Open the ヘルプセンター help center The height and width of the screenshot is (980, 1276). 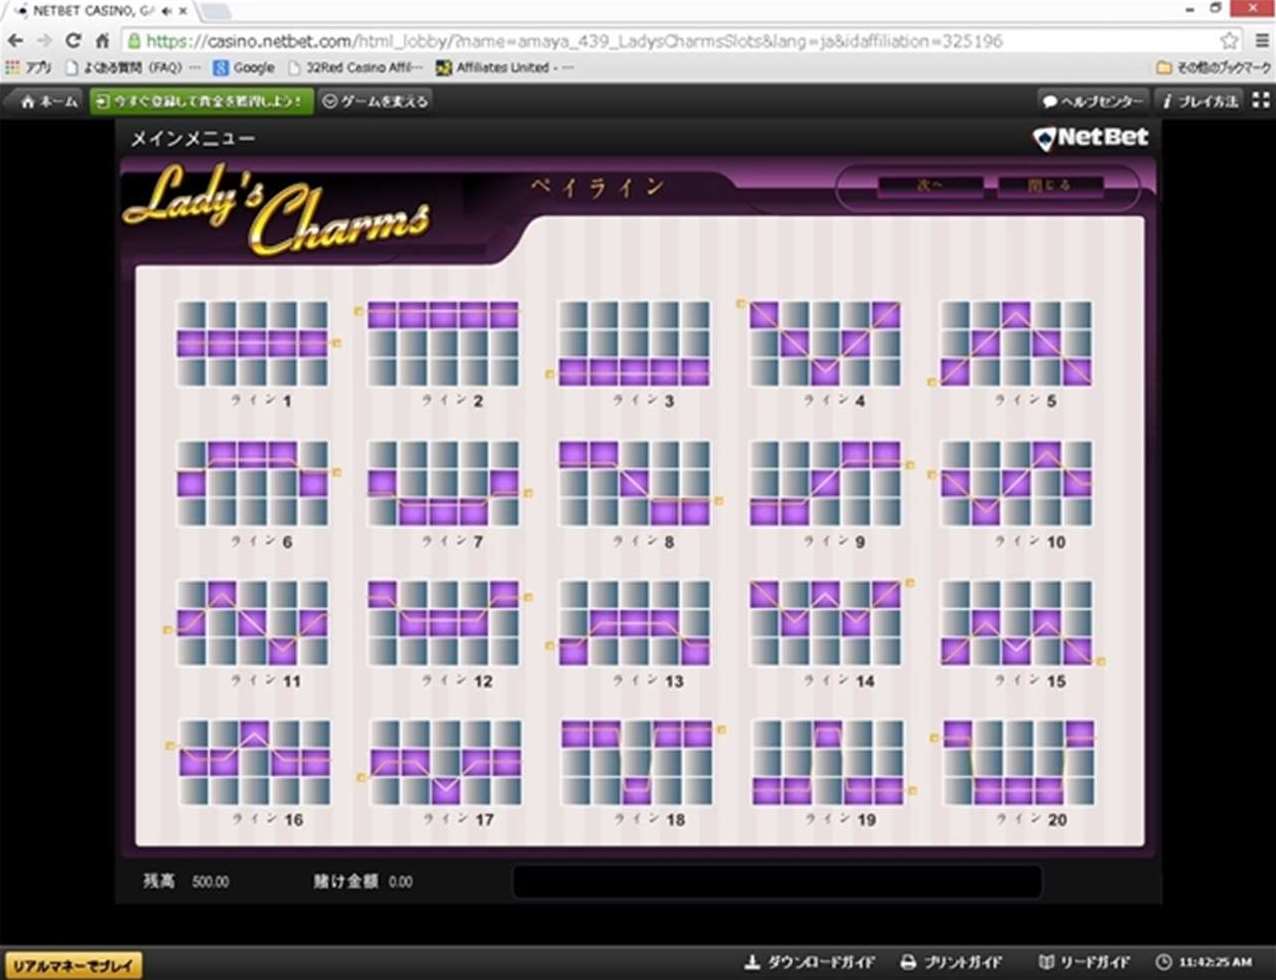pyautogui.click(x=1093, y=101)
